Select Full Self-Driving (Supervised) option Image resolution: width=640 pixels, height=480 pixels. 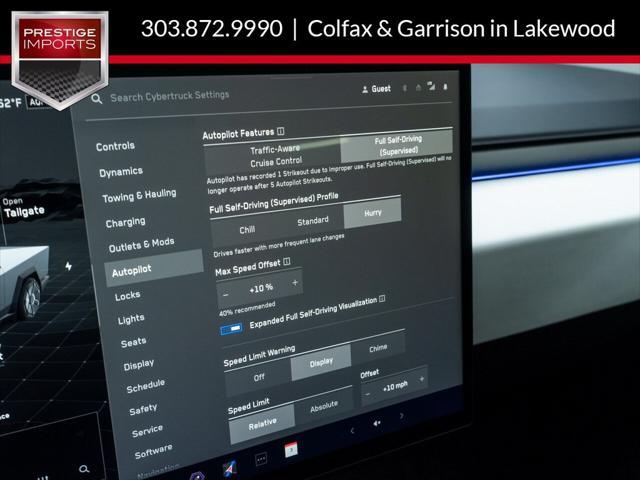397,146
